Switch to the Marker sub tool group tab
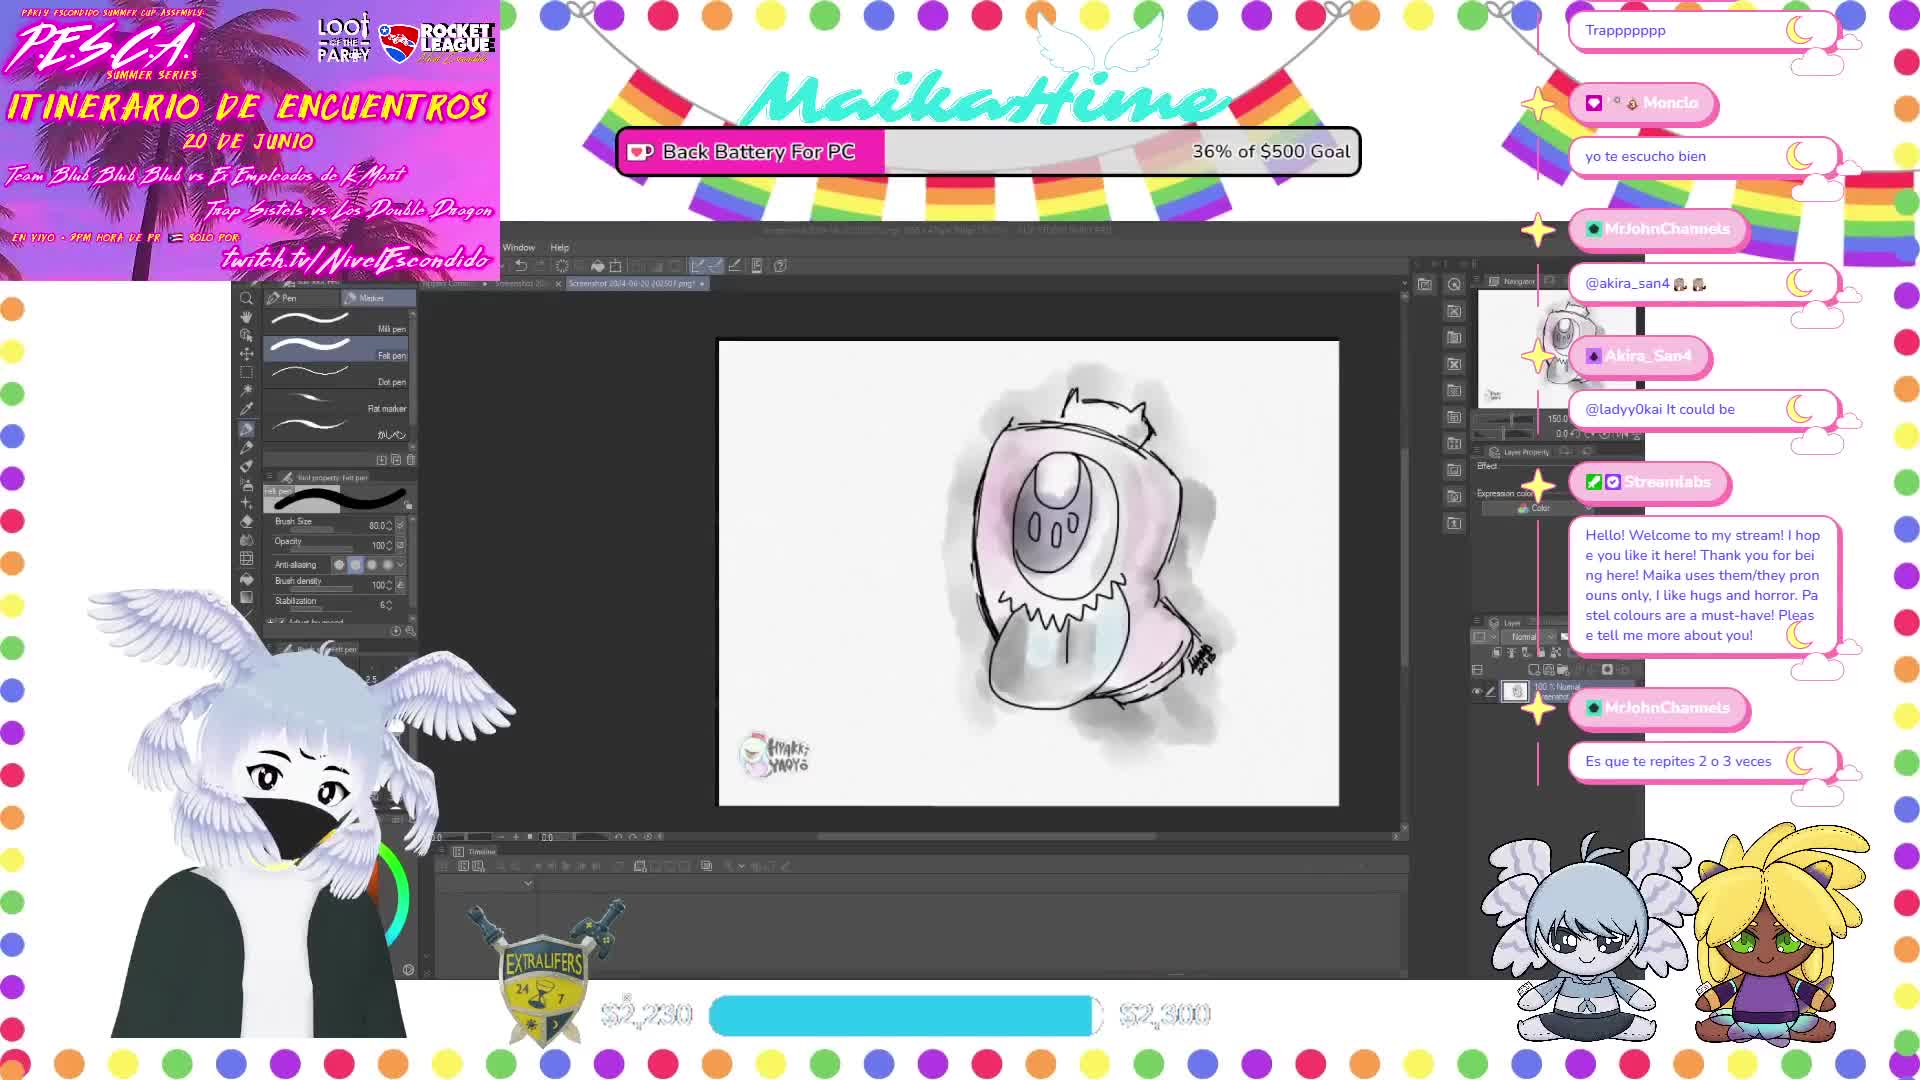The height and width of the screenshot is (1080, 1920). 377,298
